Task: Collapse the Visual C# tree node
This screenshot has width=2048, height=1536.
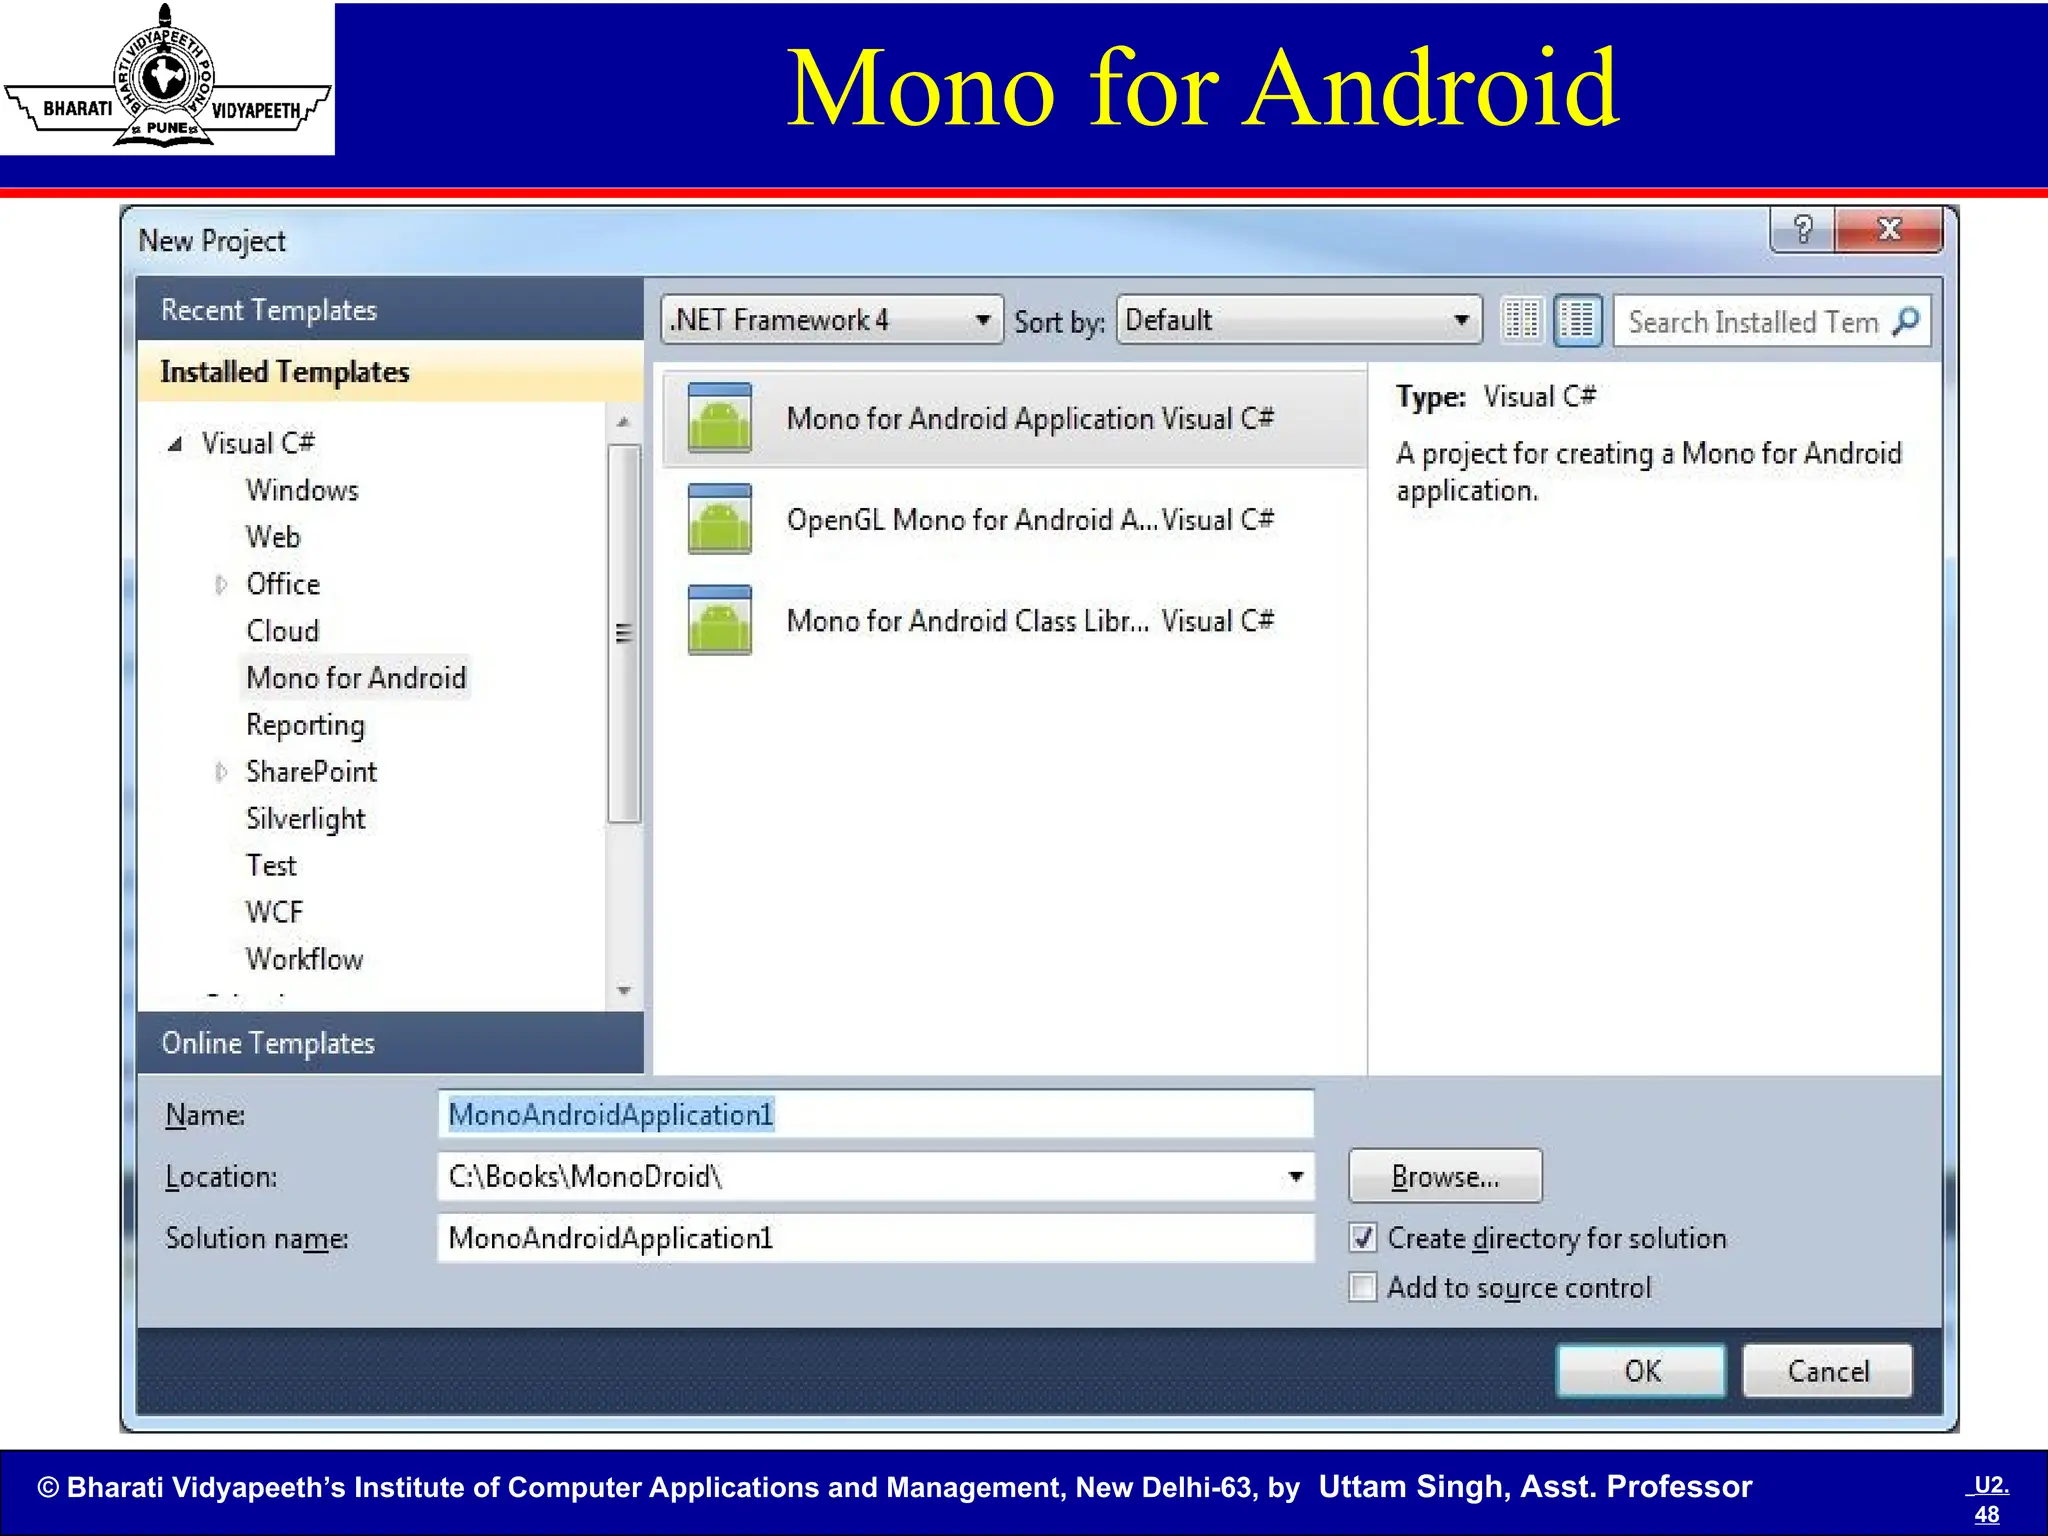Action: click(x=176, y=444)
